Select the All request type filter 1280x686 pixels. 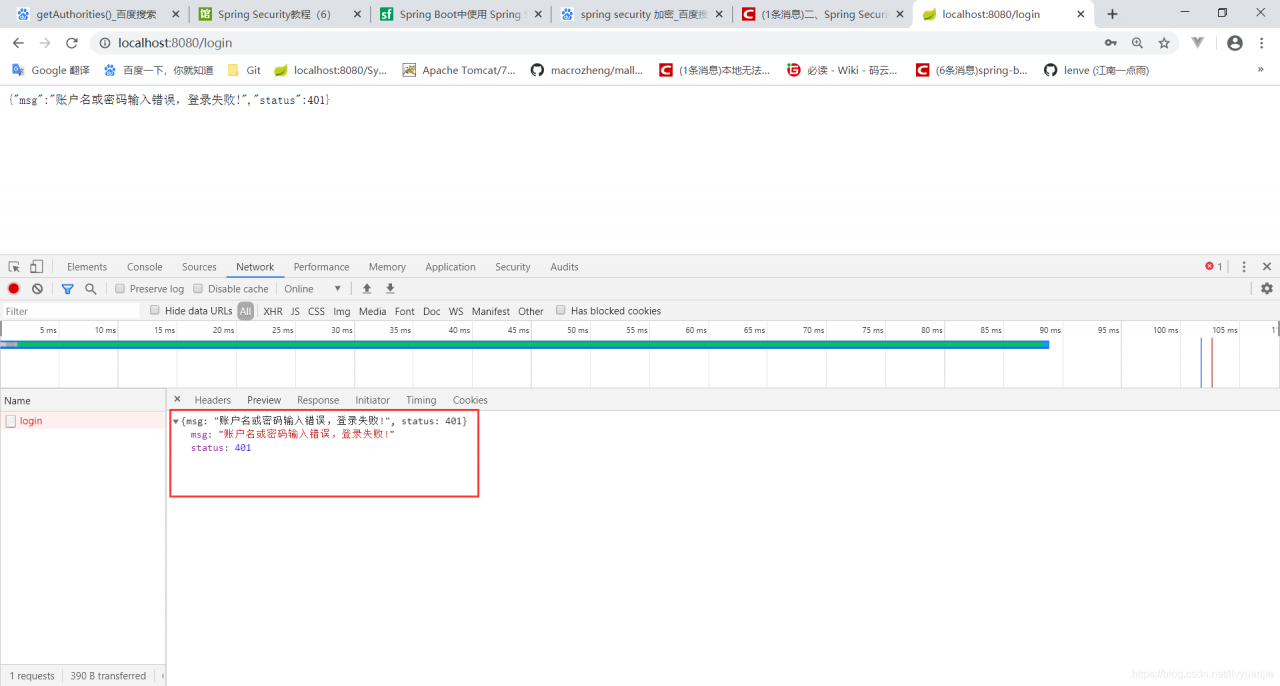pyautogui.click(x=245, y=311)
